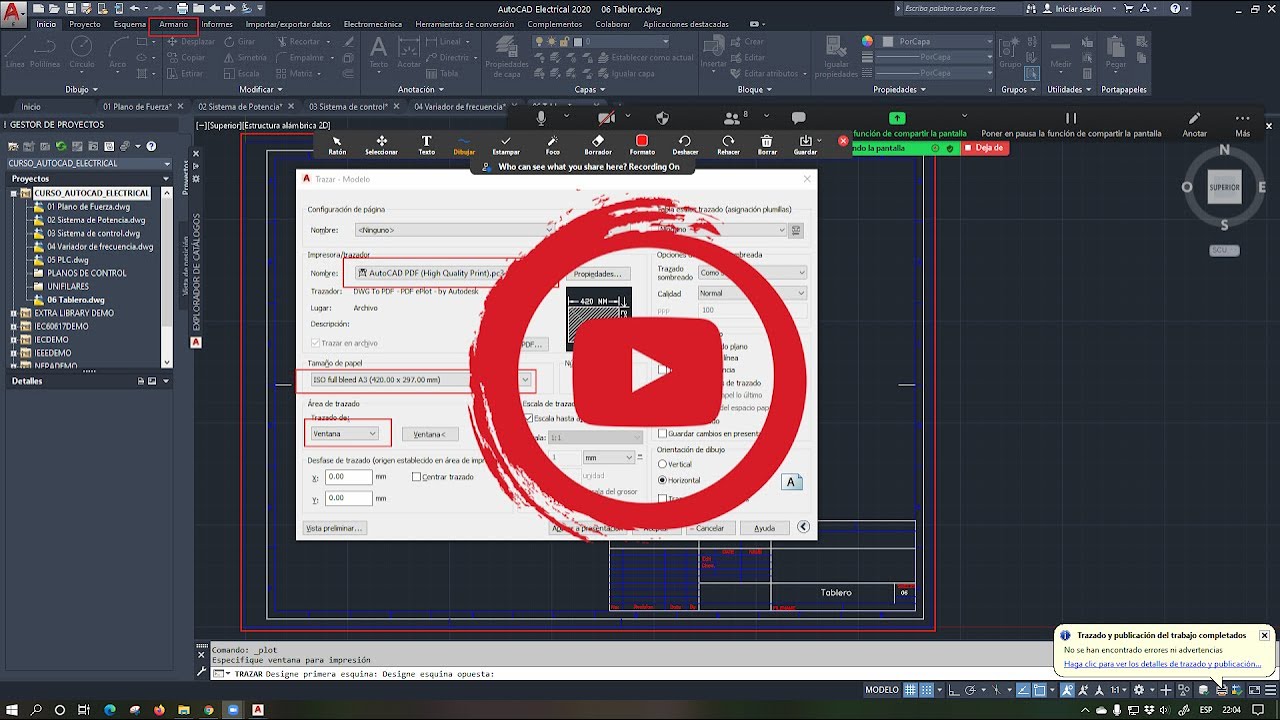Open the plot and publish details link

pos(1162,664)
